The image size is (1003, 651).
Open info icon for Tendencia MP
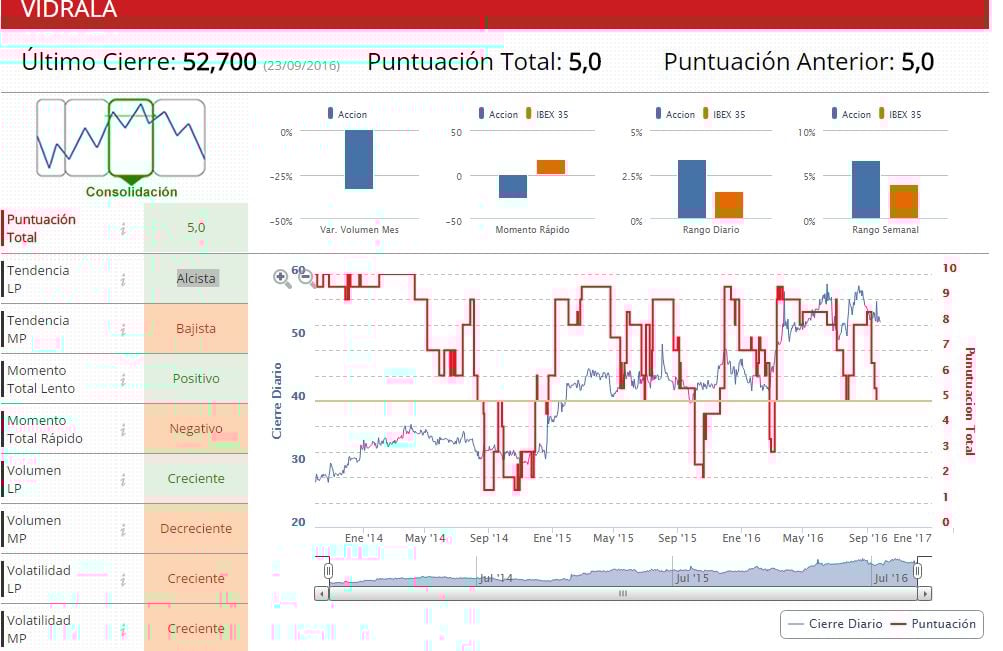tap(123, 329)
